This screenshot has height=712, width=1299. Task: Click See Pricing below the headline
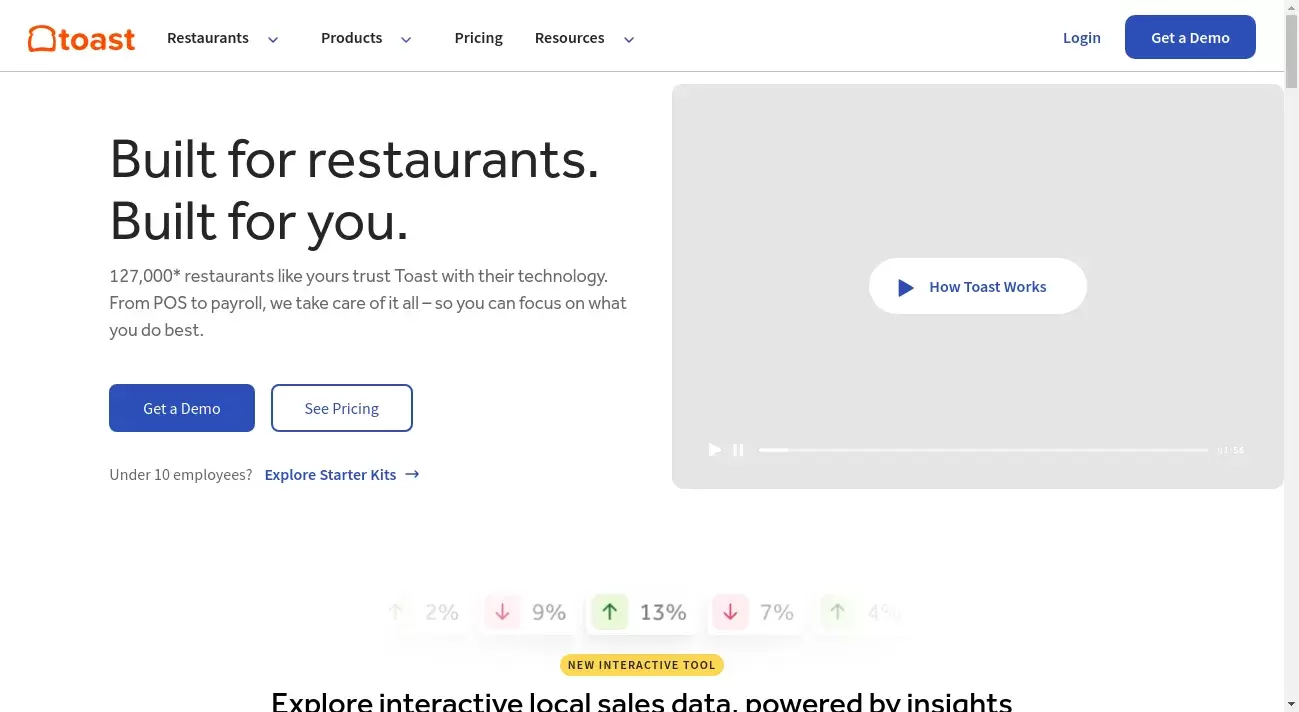[x=341, y=408]
